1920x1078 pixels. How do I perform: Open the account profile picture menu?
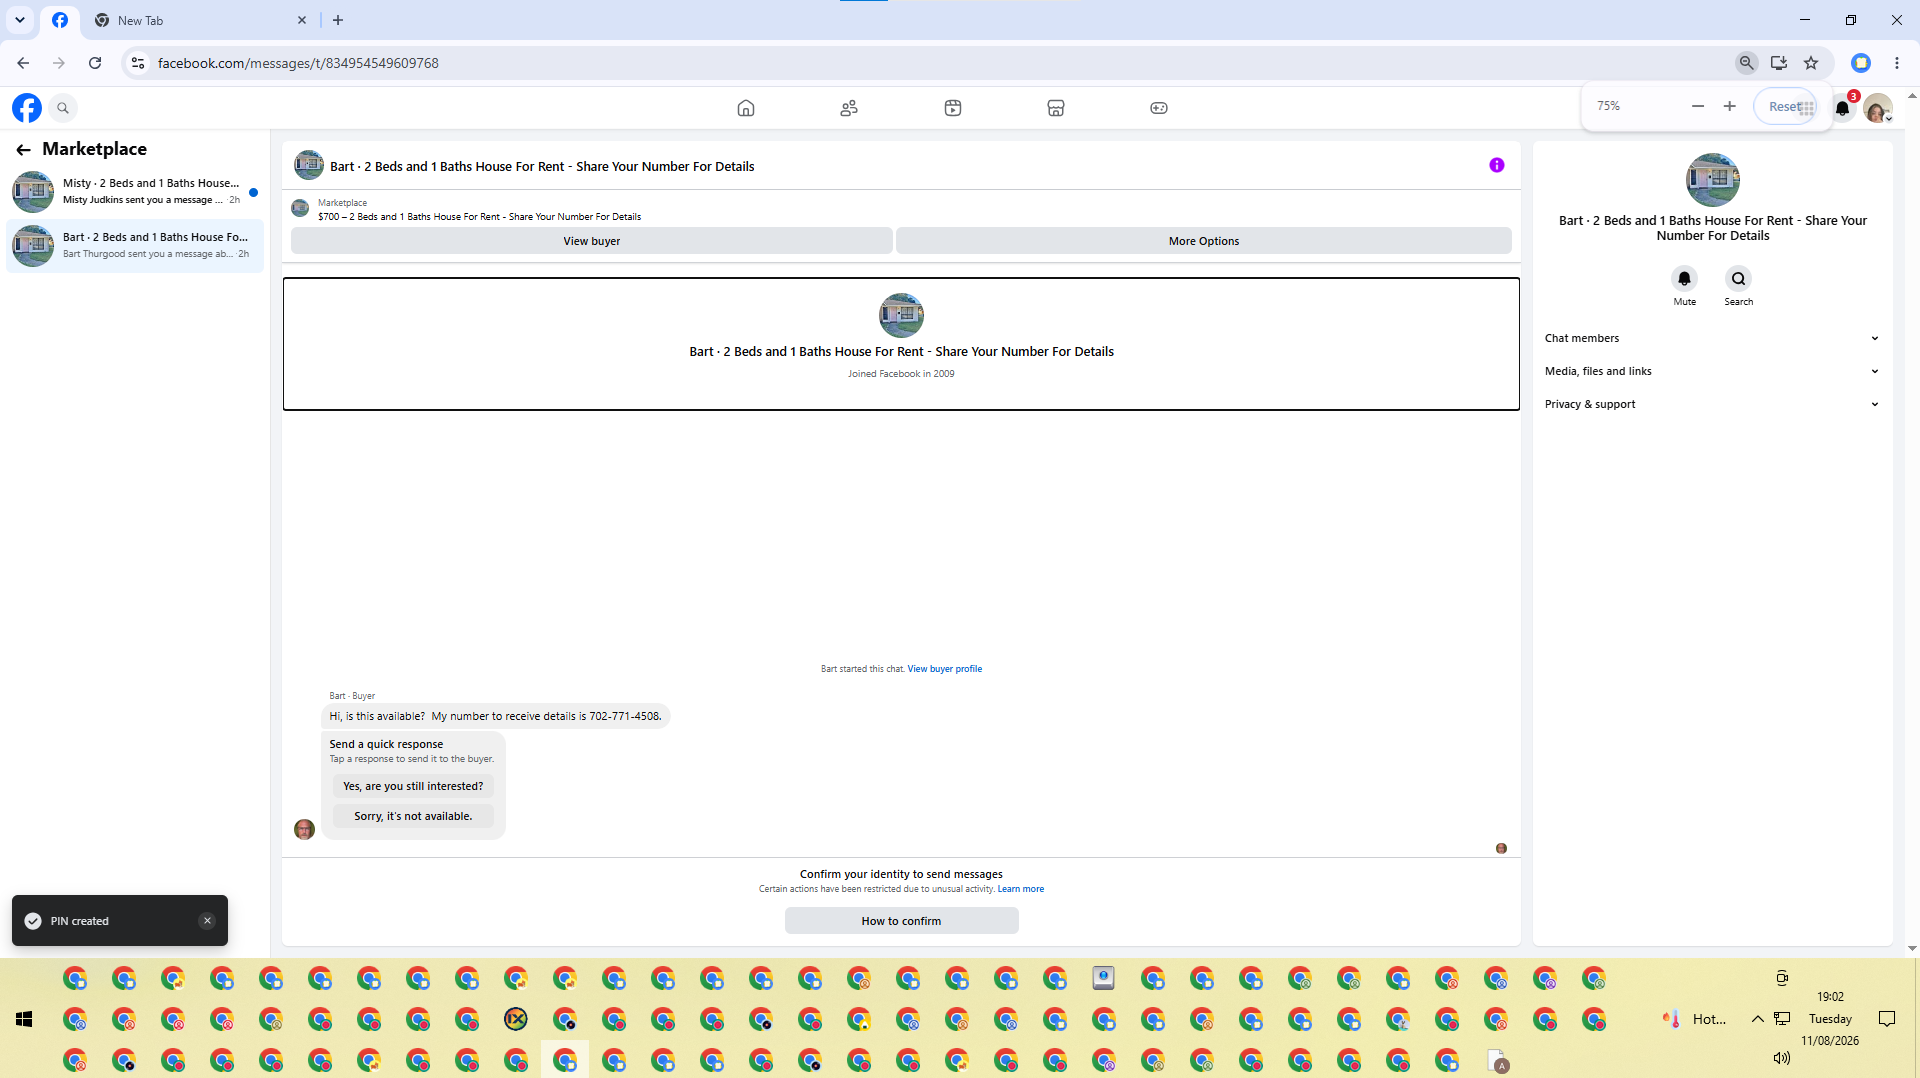pyautogui.click(x=1878, y=108)
